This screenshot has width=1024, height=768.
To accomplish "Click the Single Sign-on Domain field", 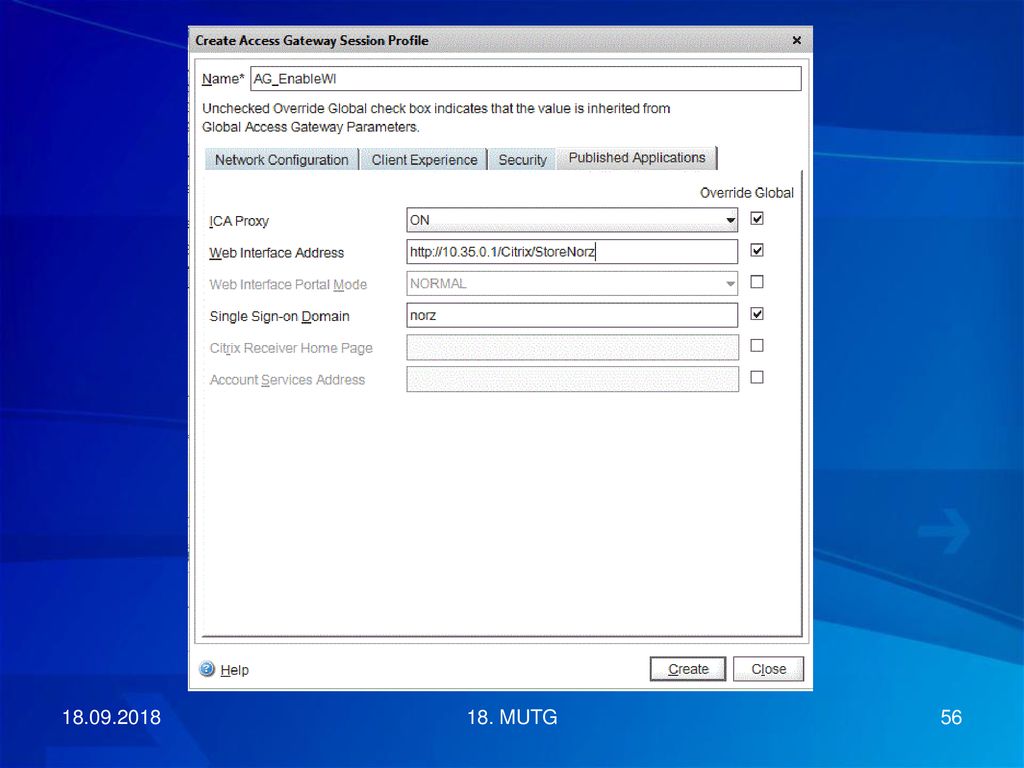I will 572,315.
